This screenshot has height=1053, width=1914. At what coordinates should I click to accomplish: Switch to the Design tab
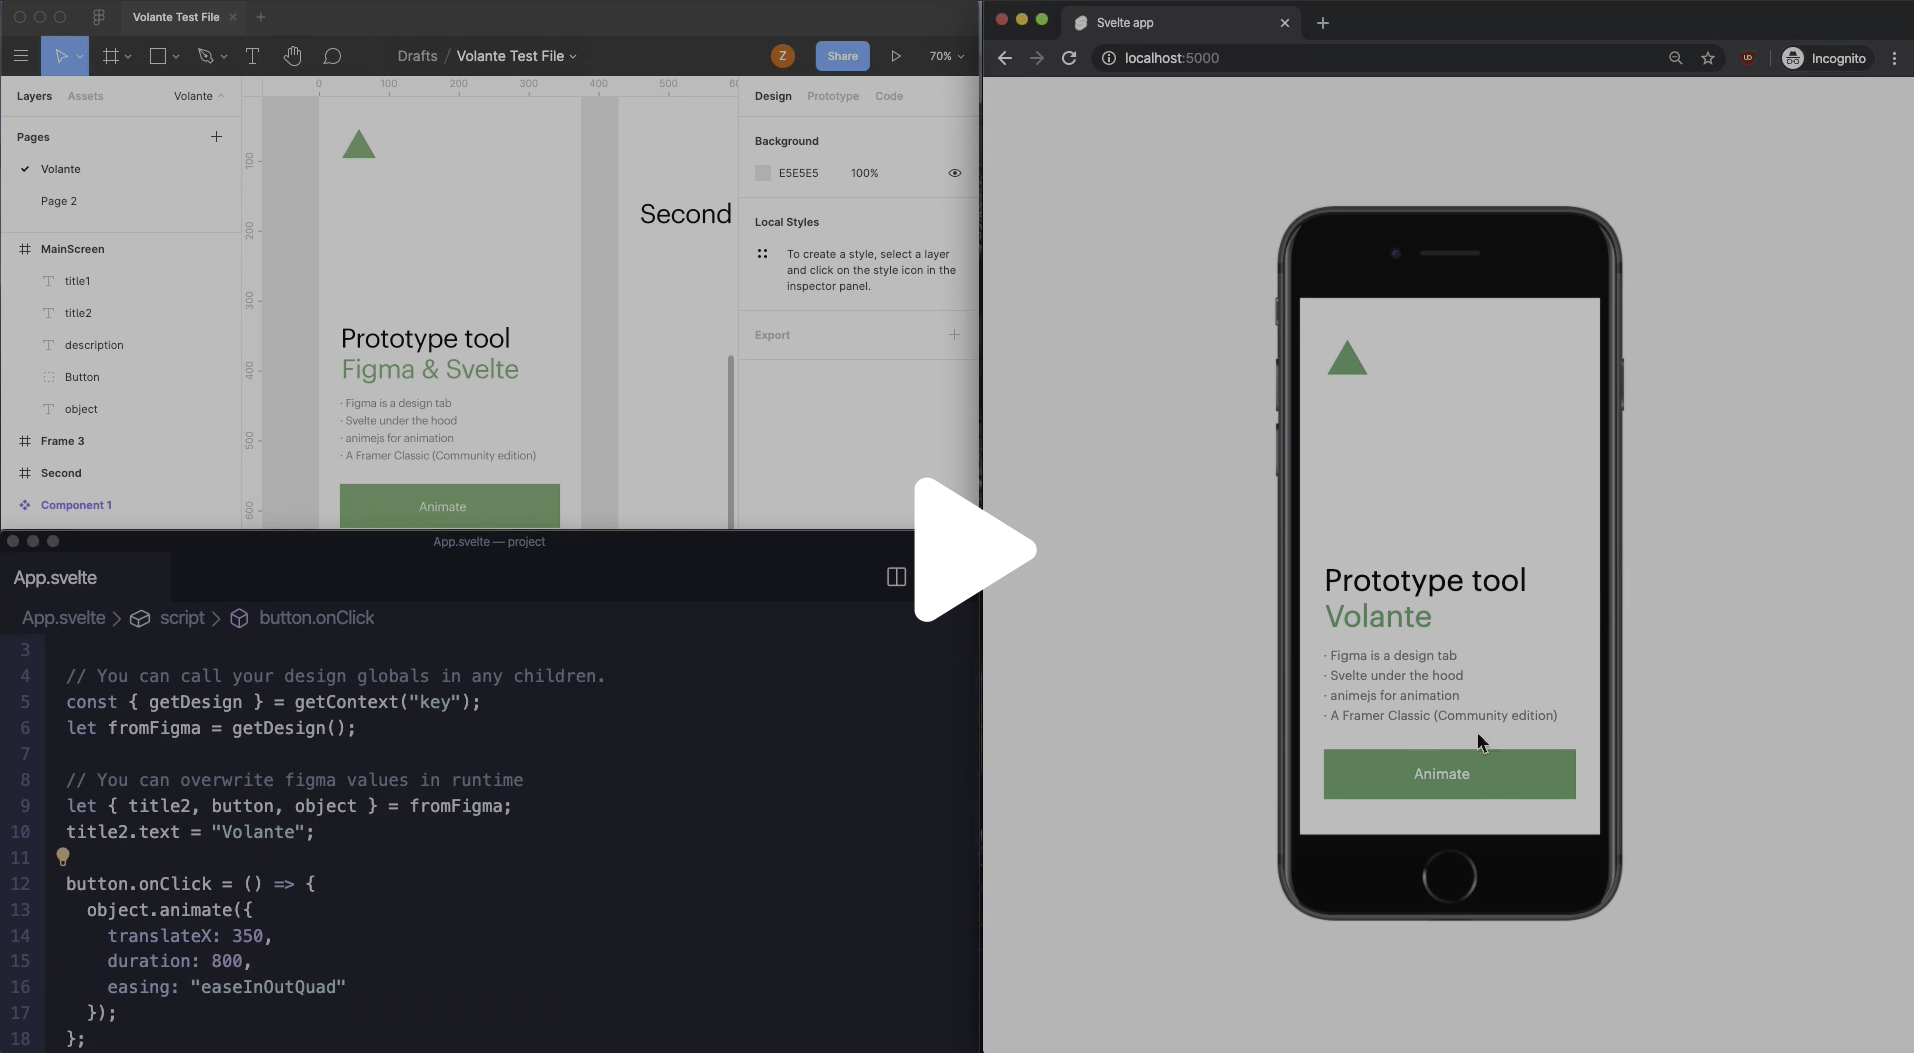[773, 96]
